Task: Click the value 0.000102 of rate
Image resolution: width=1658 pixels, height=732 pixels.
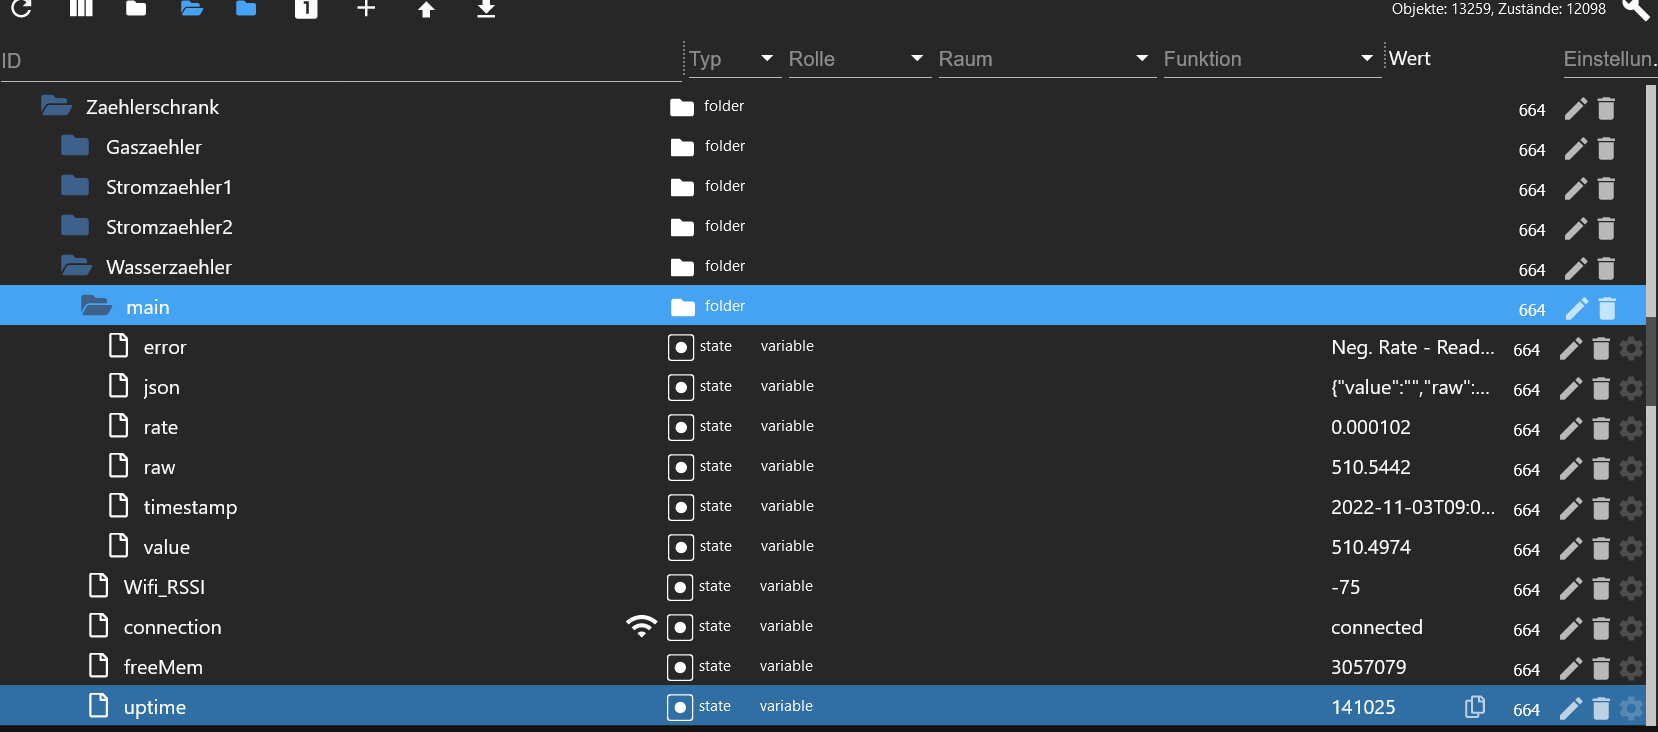Action: 1371,427
